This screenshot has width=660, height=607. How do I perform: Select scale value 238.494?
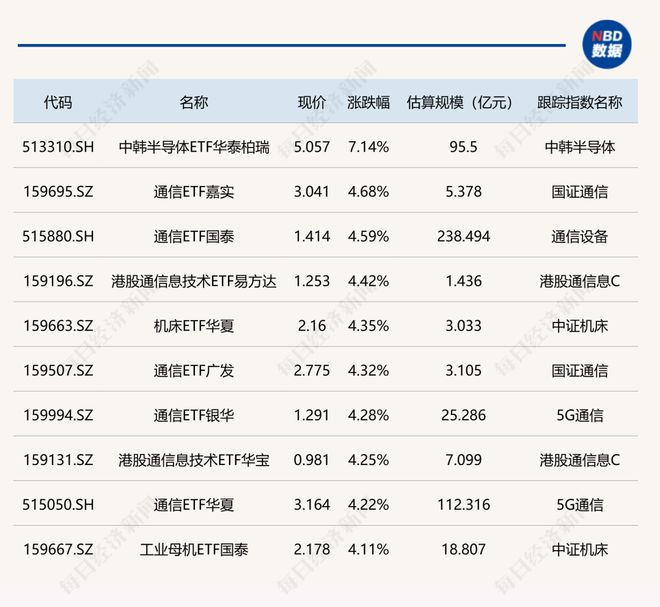tap(463, 237)
